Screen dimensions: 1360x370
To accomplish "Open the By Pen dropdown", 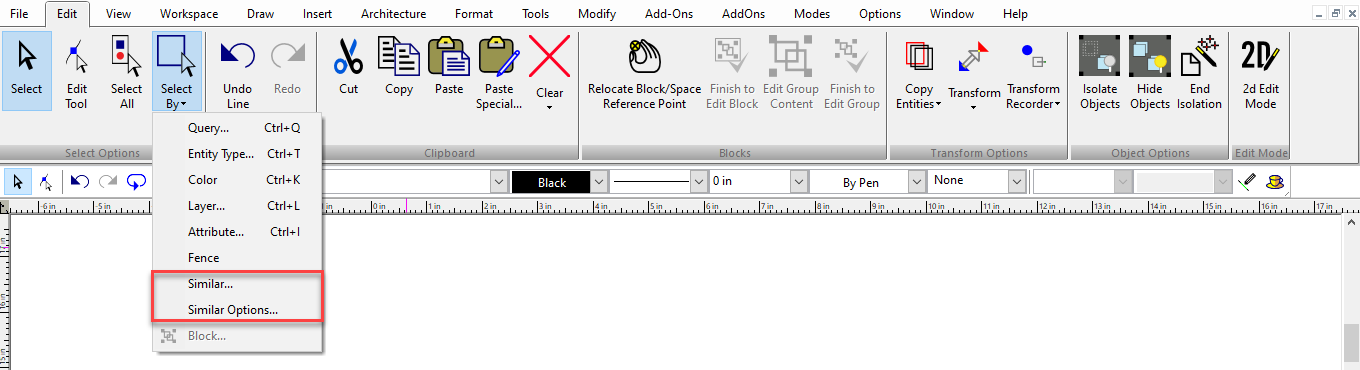I will tap(917, 182).
